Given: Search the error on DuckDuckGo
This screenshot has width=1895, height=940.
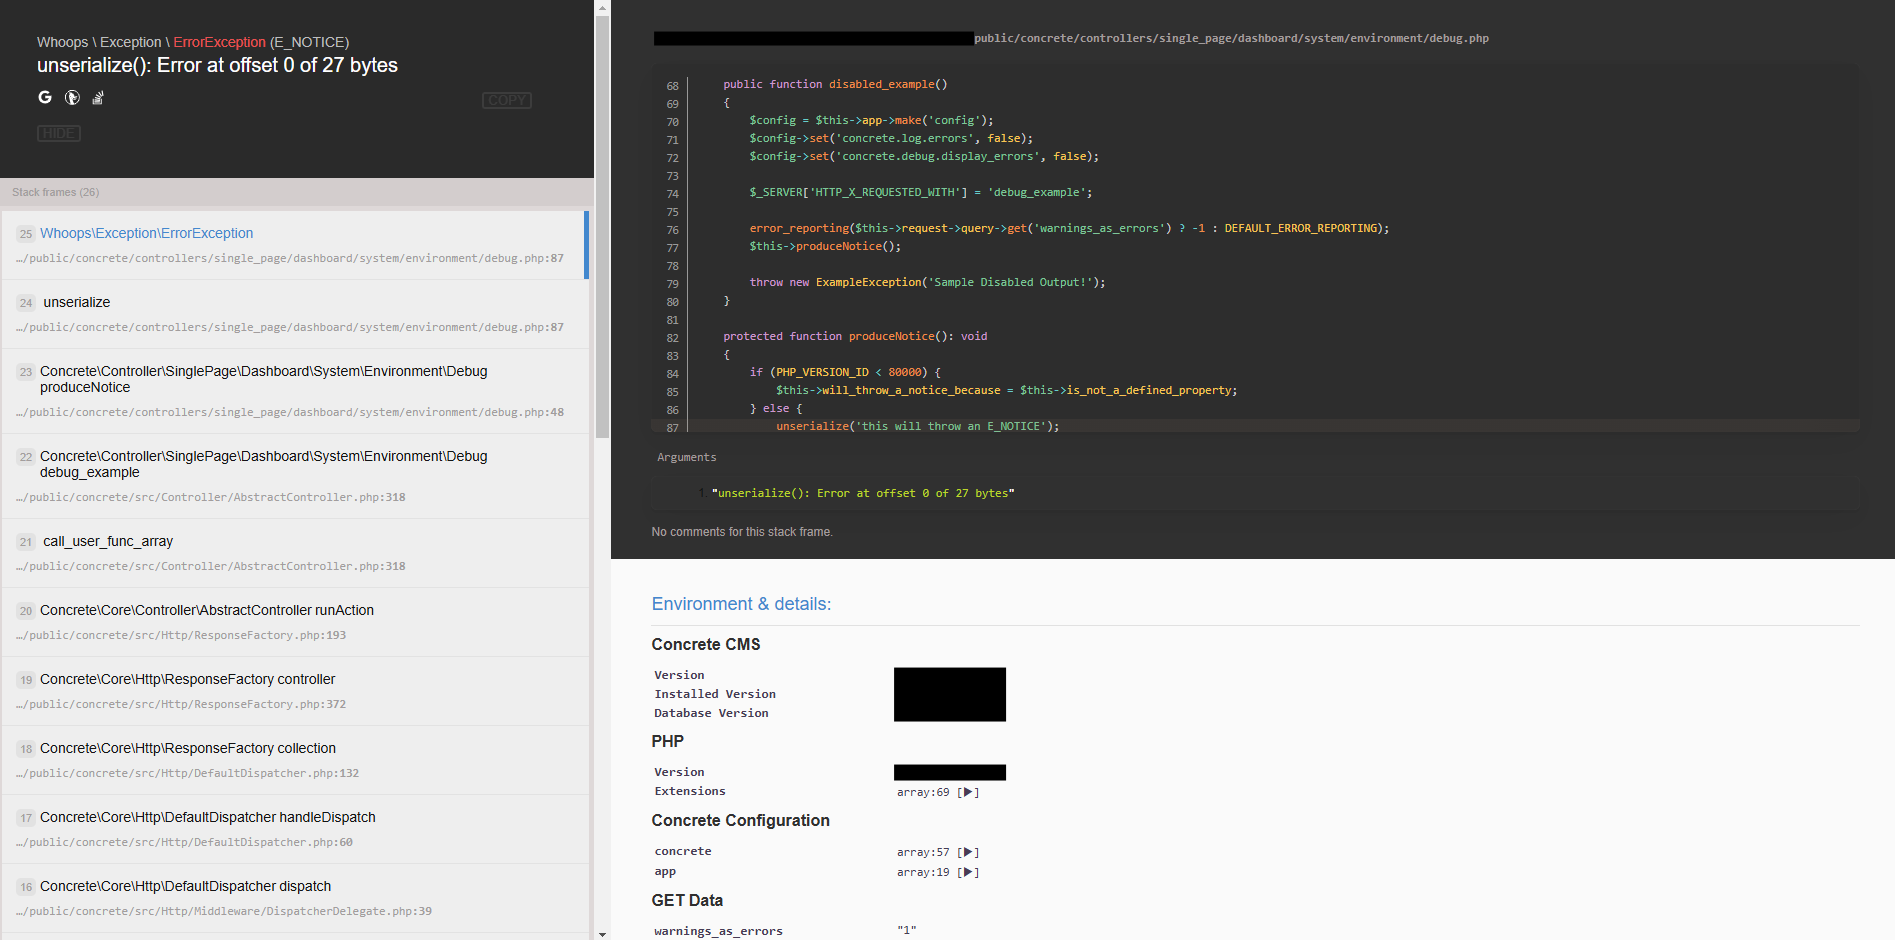Looking at the screenshot, I should (71, 97).
